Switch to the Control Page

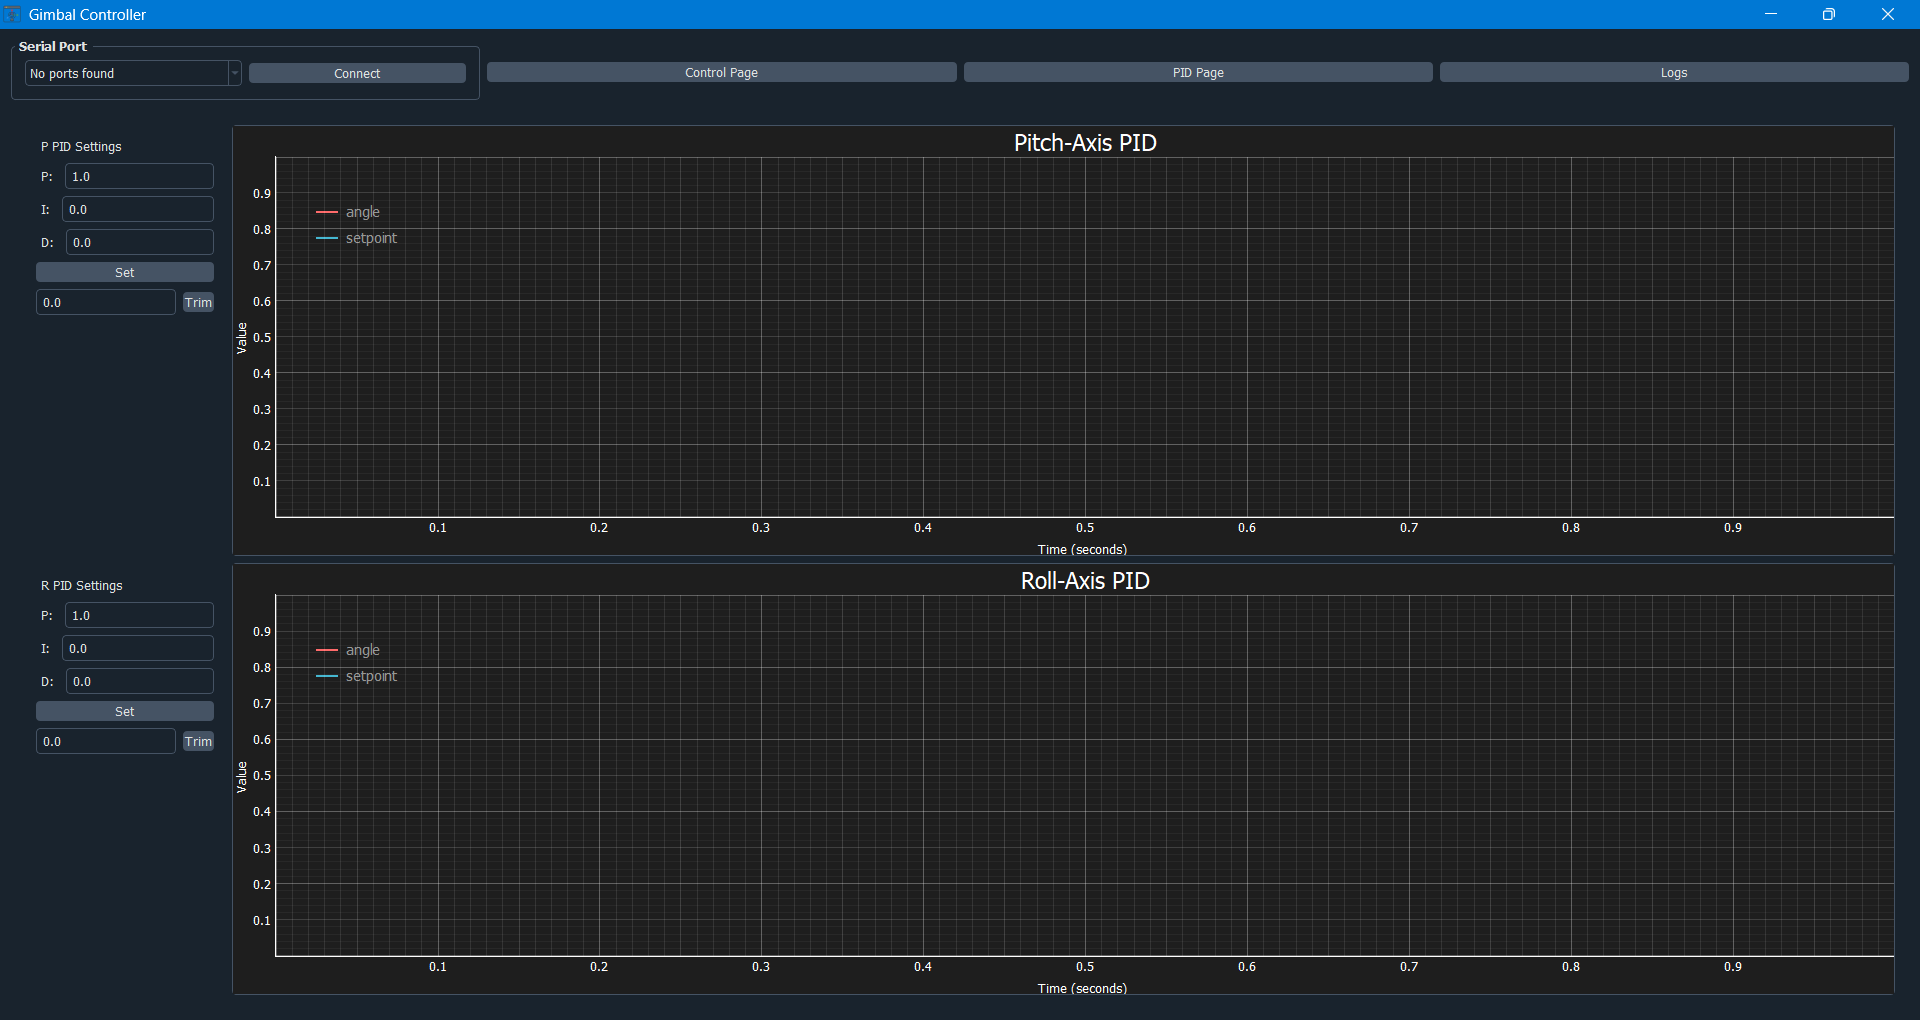(721, 72)
